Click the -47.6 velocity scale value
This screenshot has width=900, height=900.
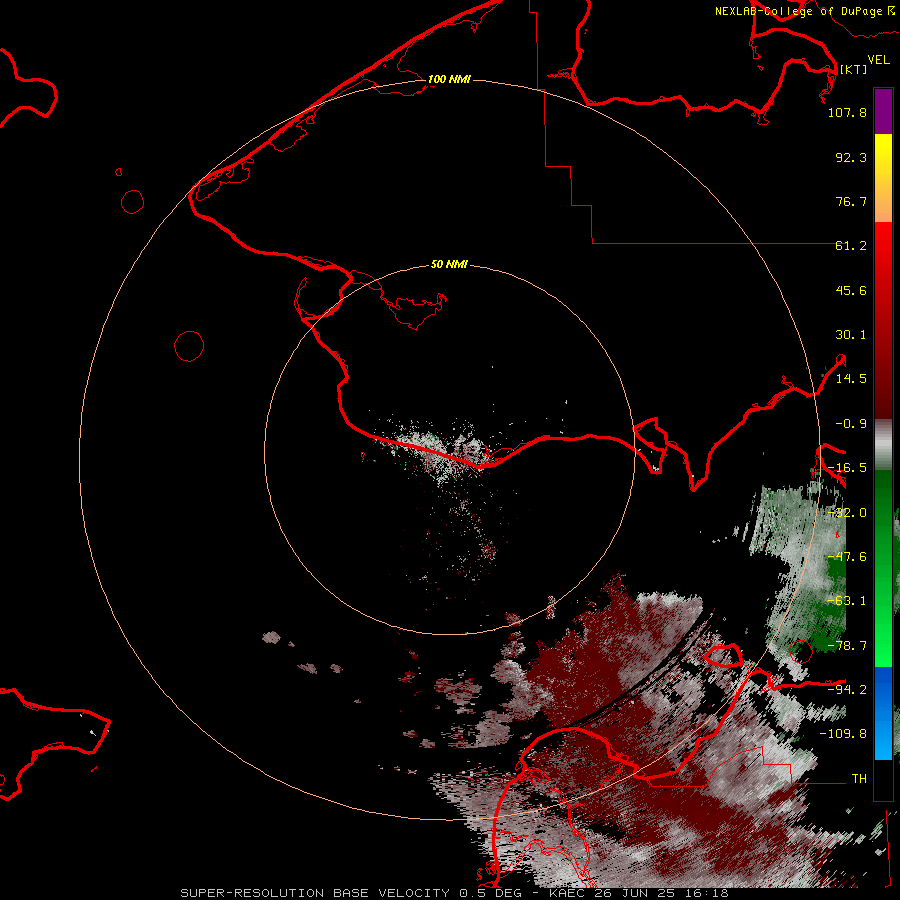click(847, 557)
